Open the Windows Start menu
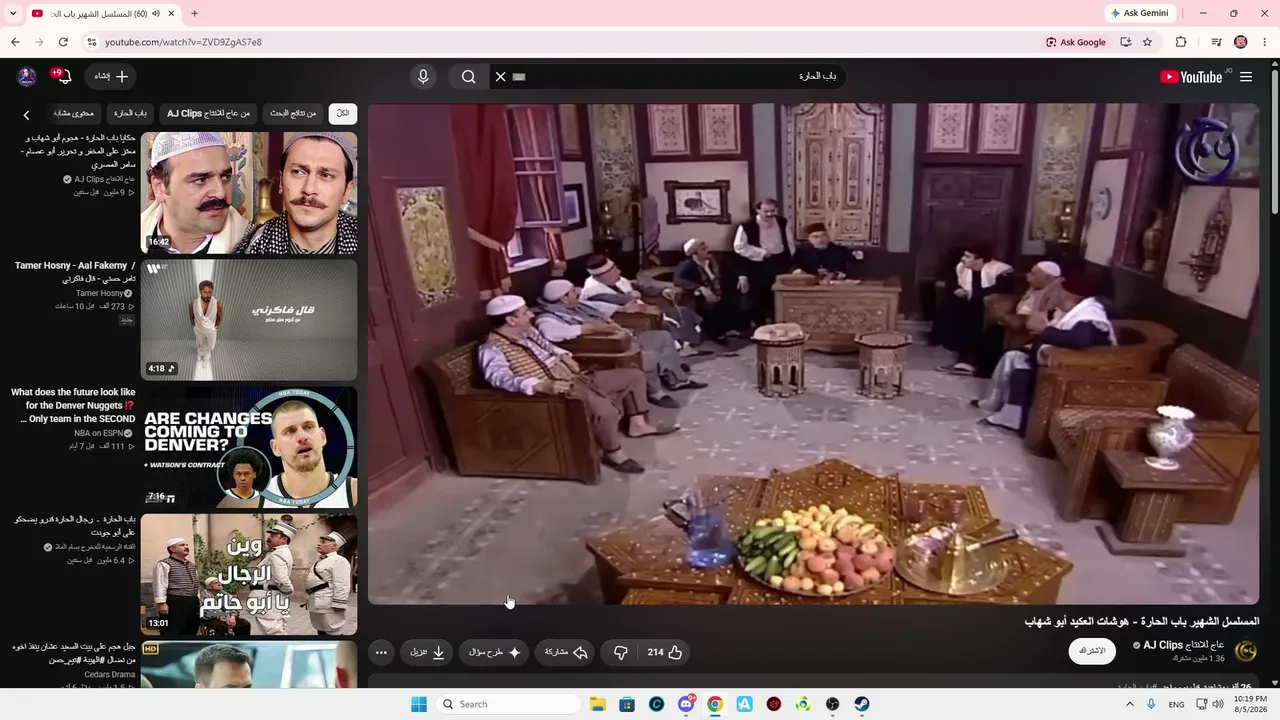This screenshot has width=1280, height=720. pyautogui.click(x=419, y=704)
